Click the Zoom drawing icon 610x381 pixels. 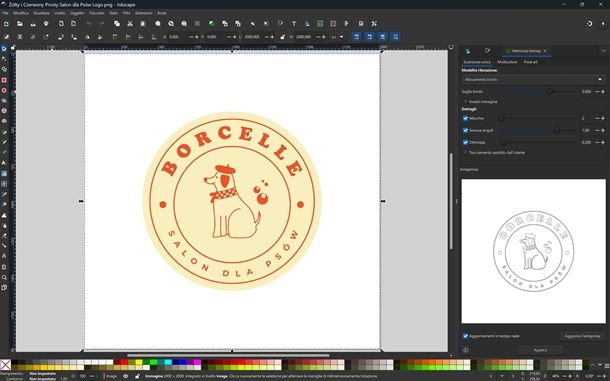coord(171,24)
